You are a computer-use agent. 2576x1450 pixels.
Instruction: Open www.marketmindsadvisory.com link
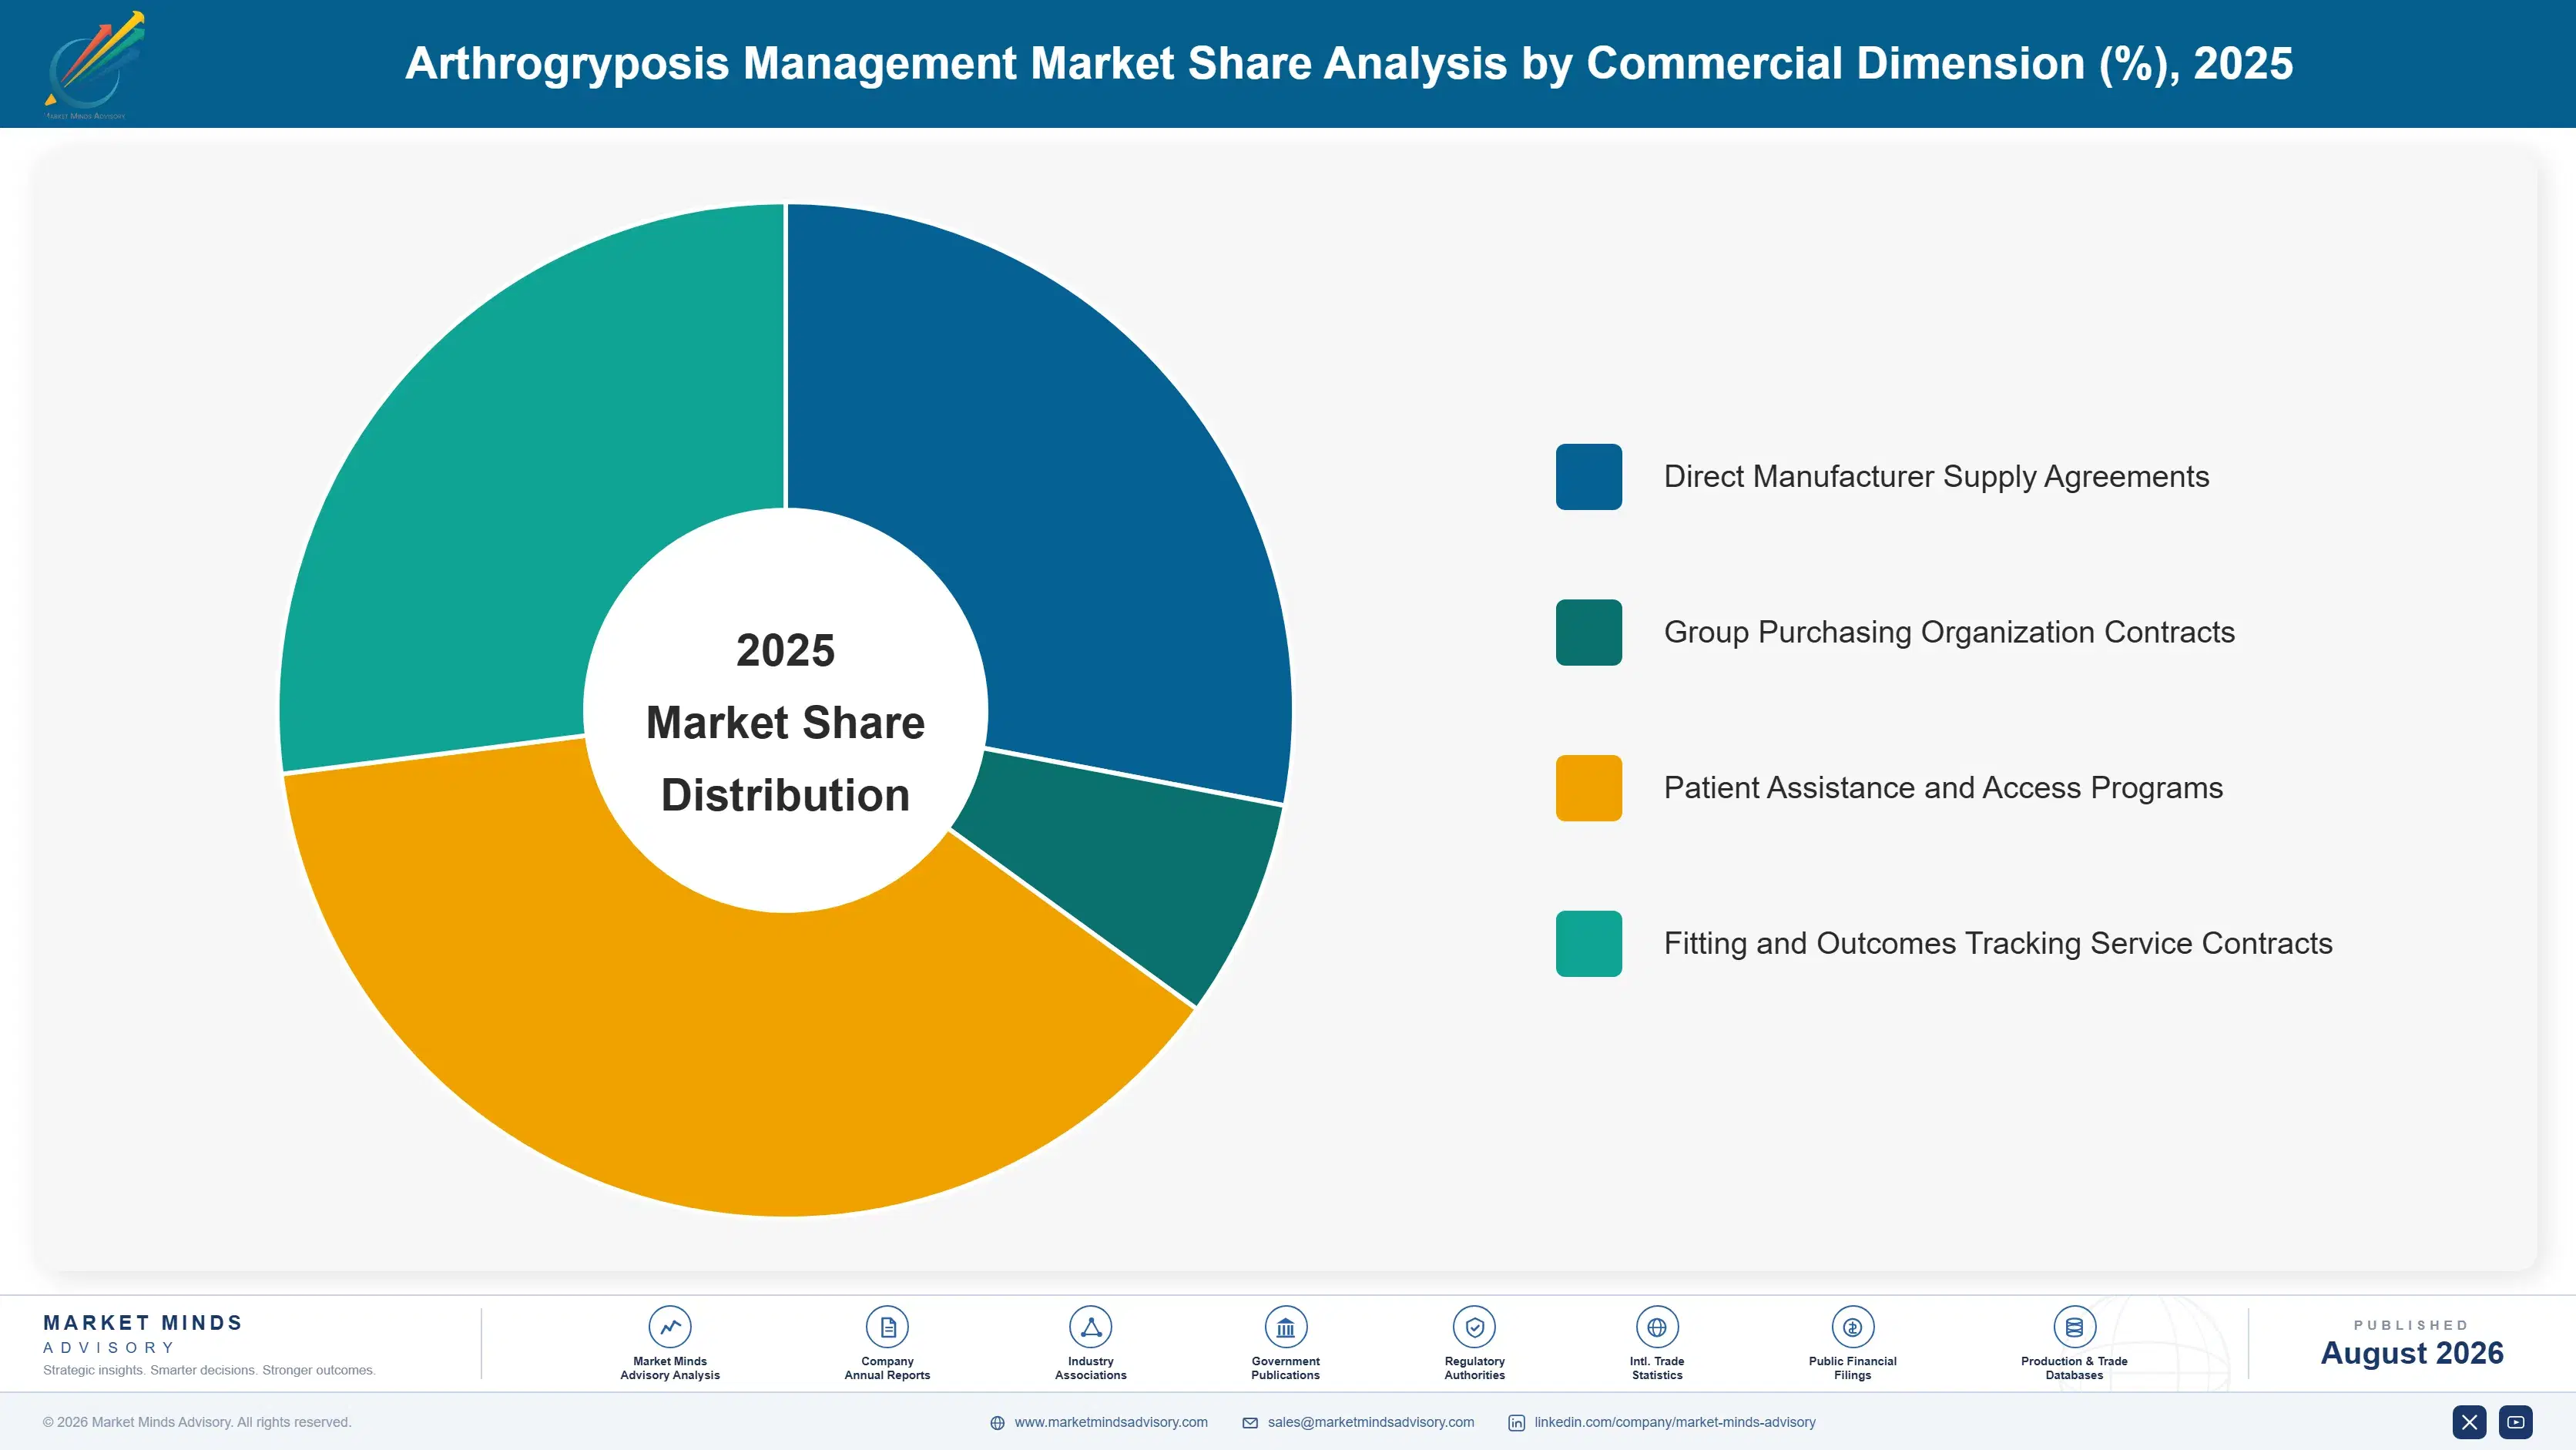[1111, 1422]
